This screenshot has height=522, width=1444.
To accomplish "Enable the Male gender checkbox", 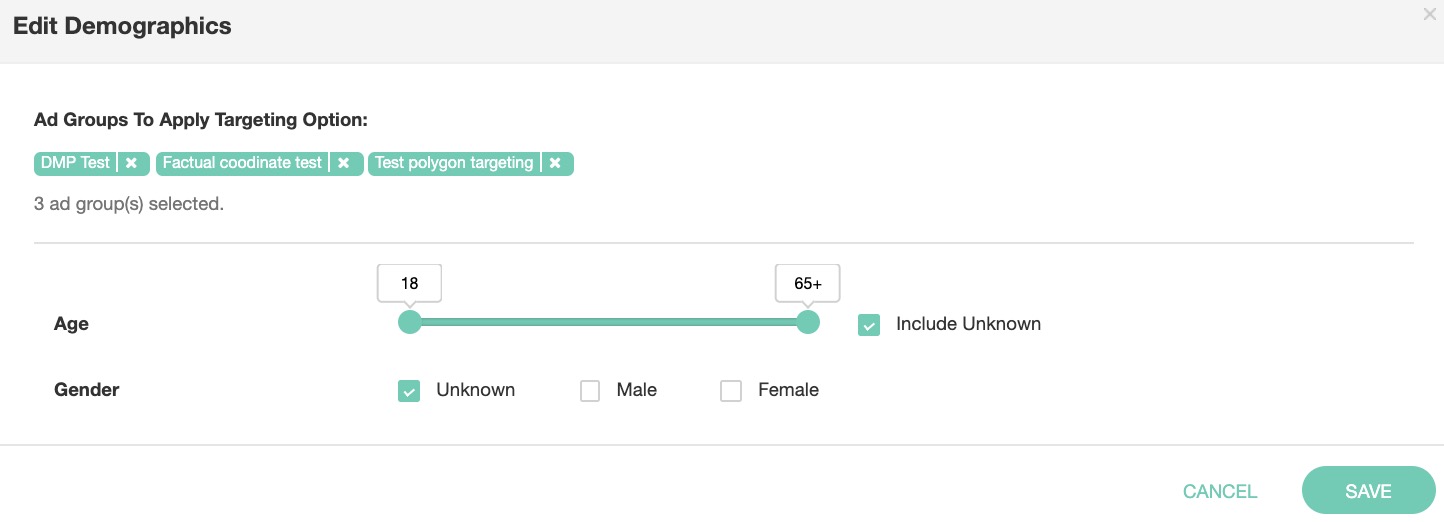I will click(590, 391).
